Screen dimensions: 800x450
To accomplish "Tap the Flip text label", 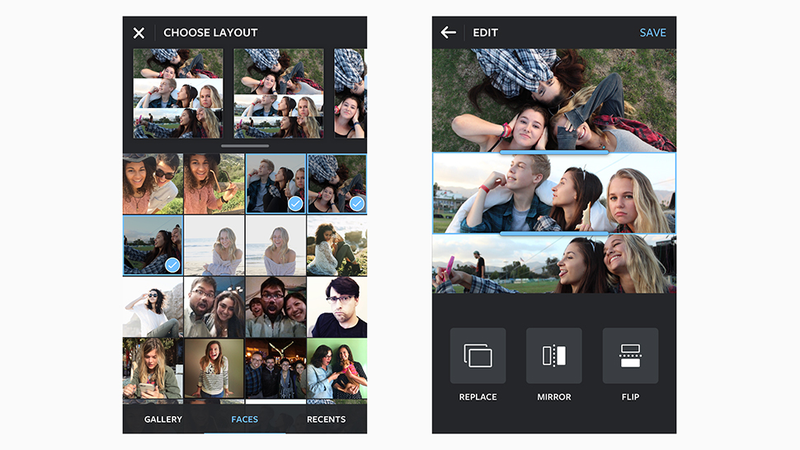I will click(x=630, y=397).
